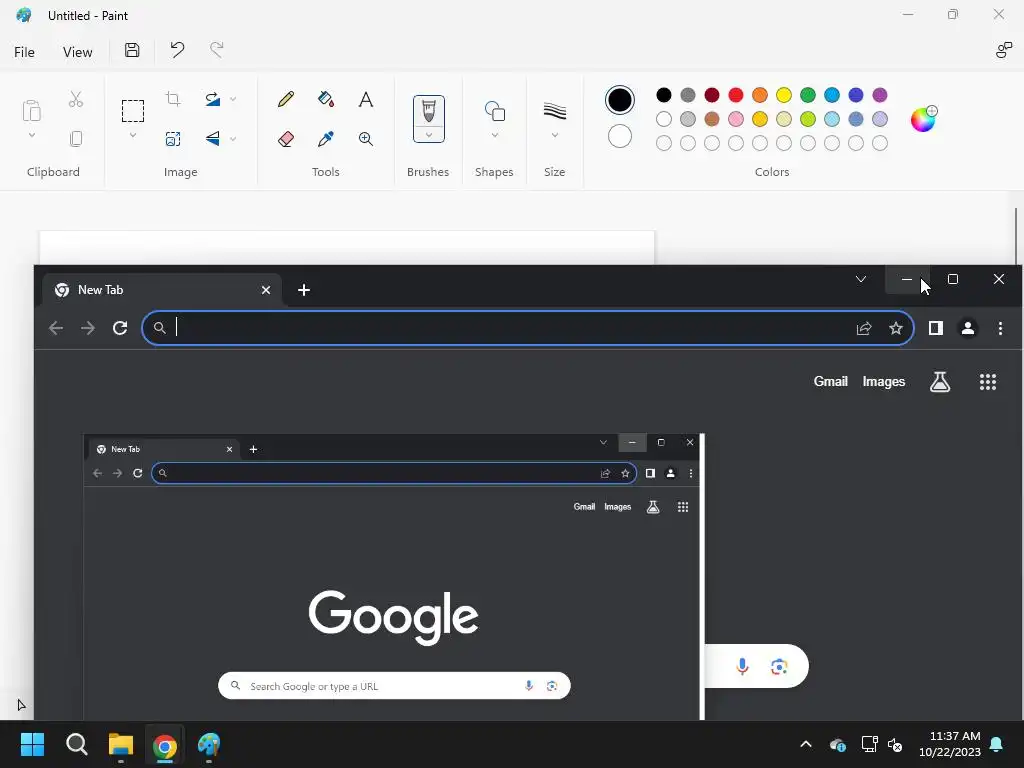
Task: Reload the page in Chrome
Action: click(x=120, y=328)
